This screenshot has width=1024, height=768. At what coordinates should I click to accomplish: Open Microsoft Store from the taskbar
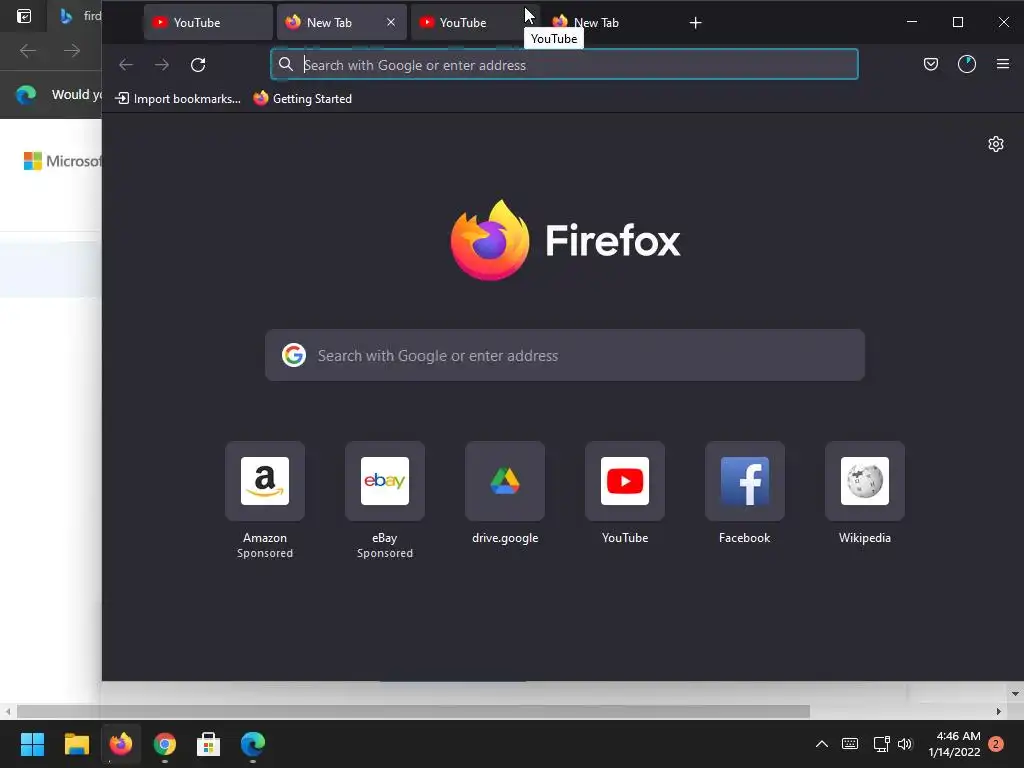208,744
